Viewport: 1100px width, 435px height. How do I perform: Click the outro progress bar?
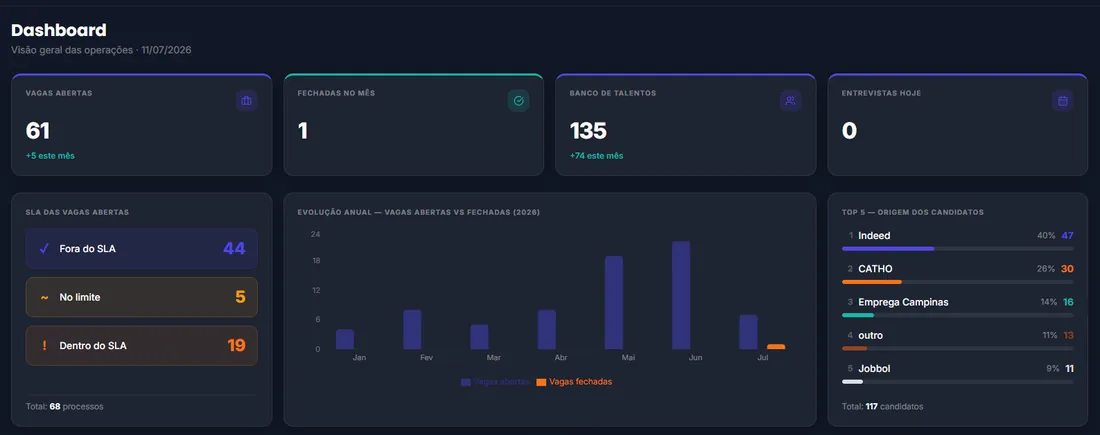[958, 349]
